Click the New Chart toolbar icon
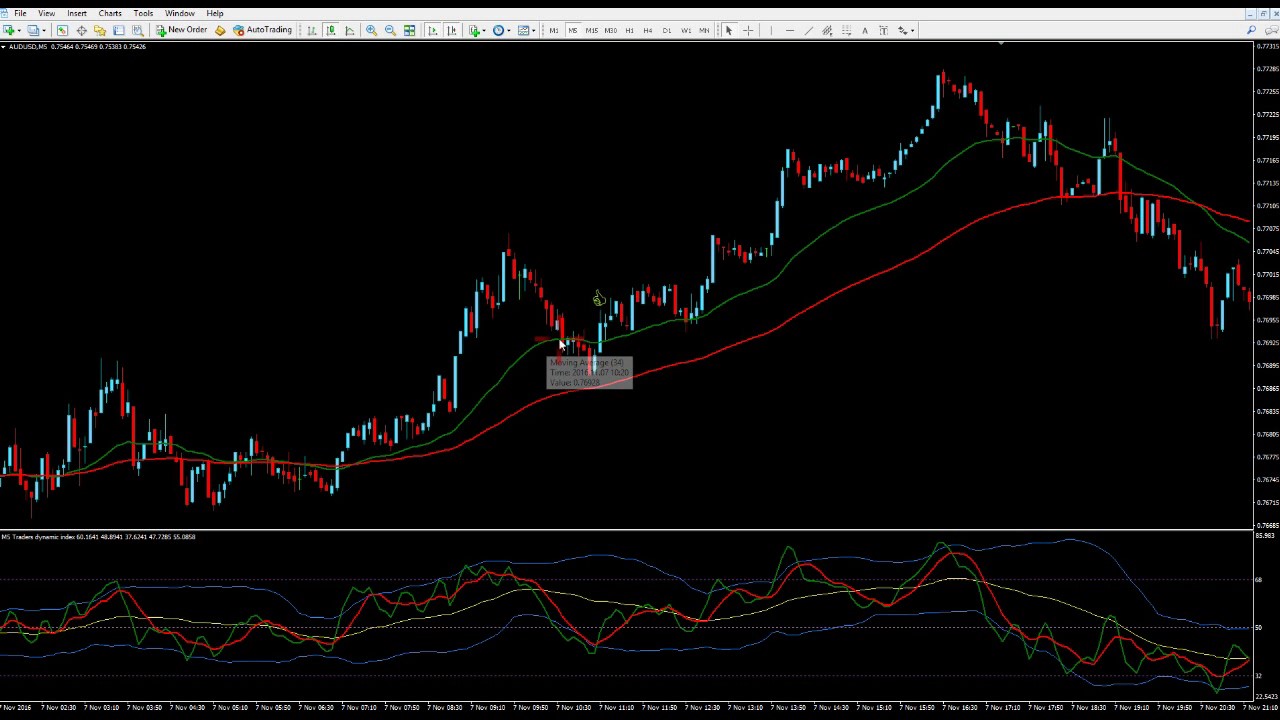 pyautogui.click(x=9, y=30)
